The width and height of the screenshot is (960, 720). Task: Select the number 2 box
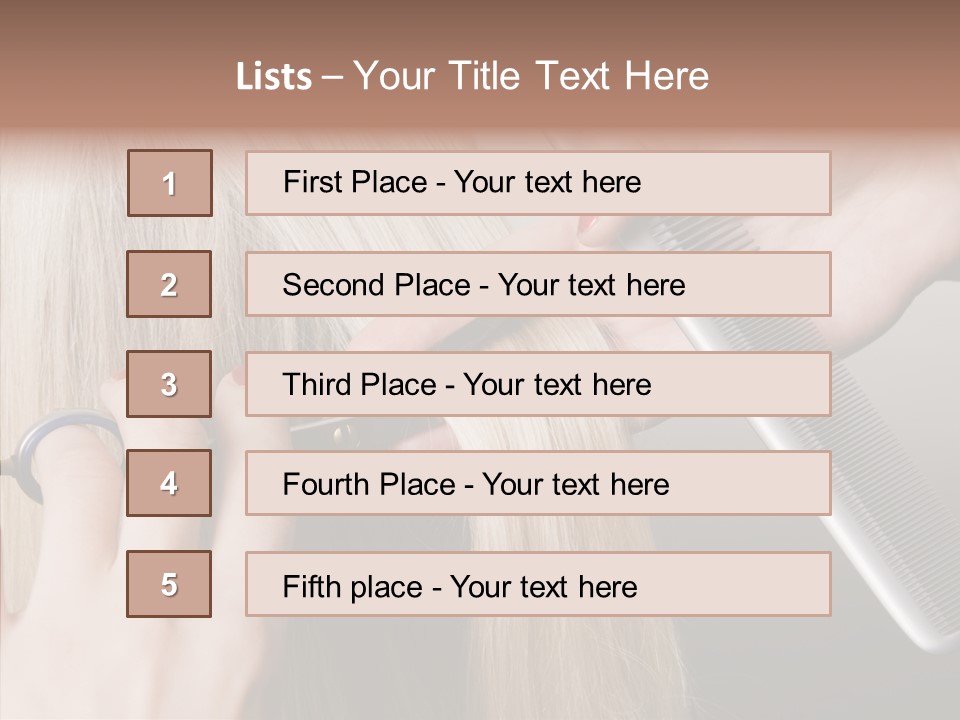[x=169, y=284]
